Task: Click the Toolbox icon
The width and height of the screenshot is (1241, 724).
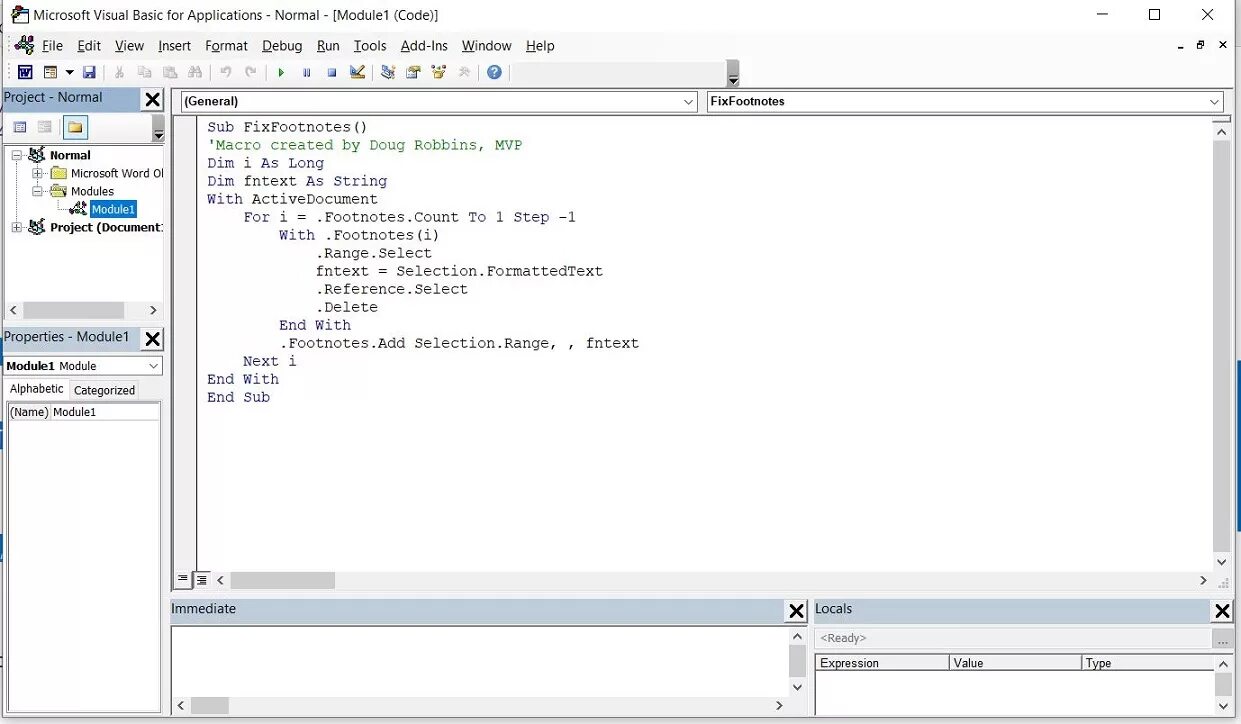Action: click(464, 72)
